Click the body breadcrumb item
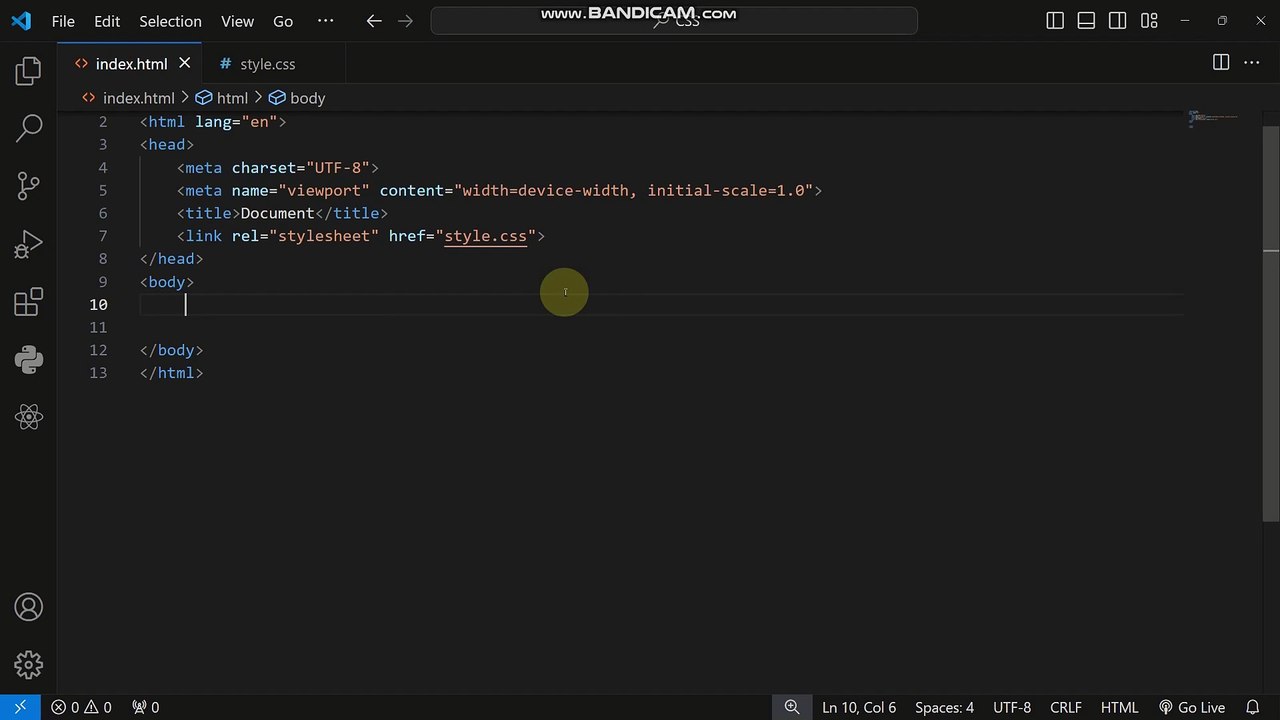1280x720 pixels. [x=297, y=98]
